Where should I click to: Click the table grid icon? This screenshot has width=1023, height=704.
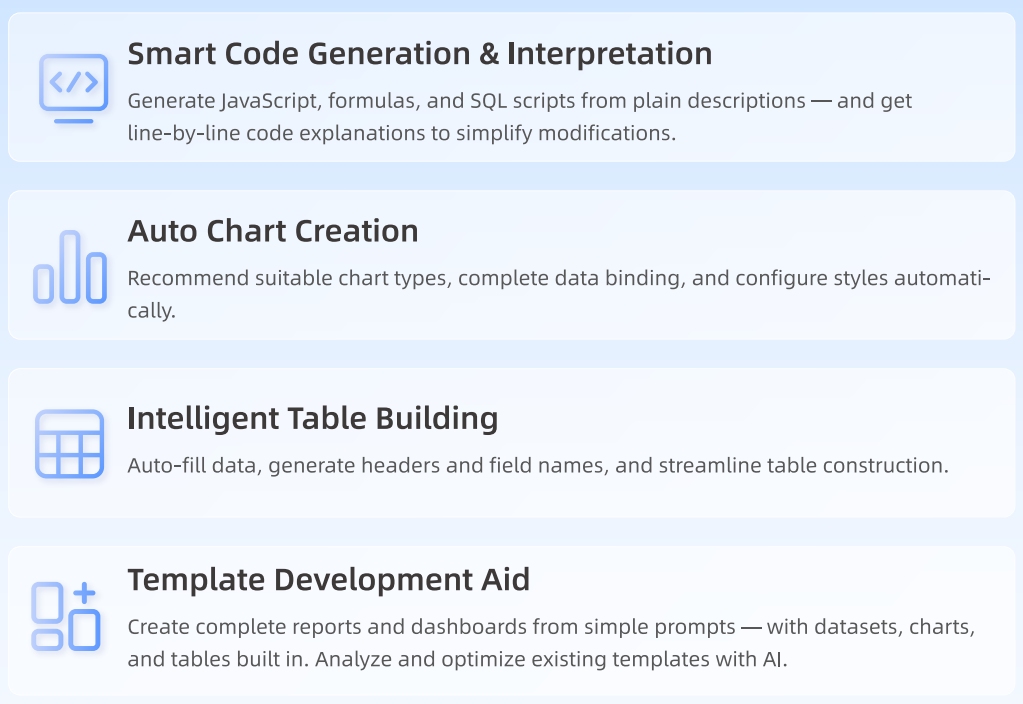(x=70, y=443)
